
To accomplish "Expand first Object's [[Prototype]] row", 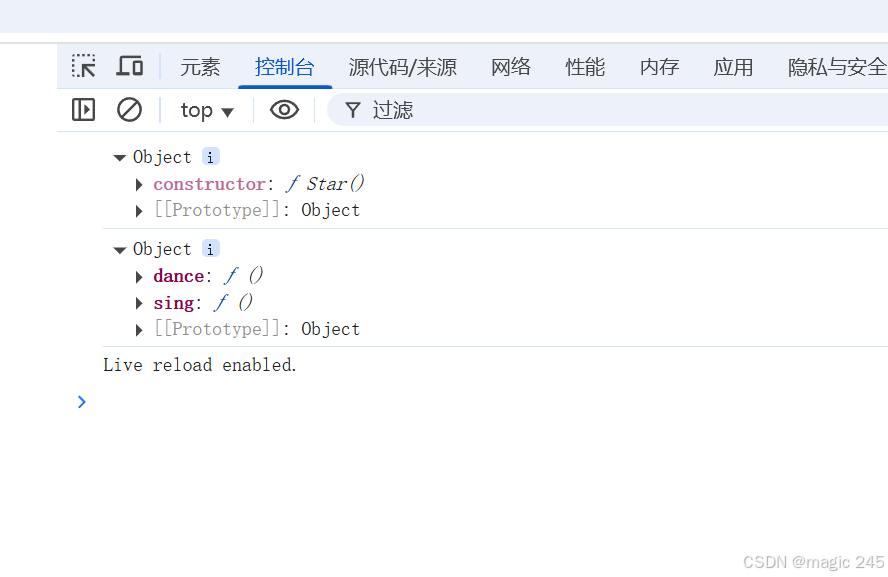I will 139,211.
